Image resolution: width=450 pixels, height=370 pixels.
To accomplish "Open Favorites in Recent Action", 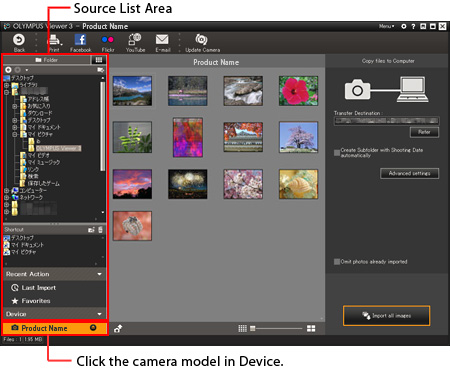I will (x=36, y=301).
